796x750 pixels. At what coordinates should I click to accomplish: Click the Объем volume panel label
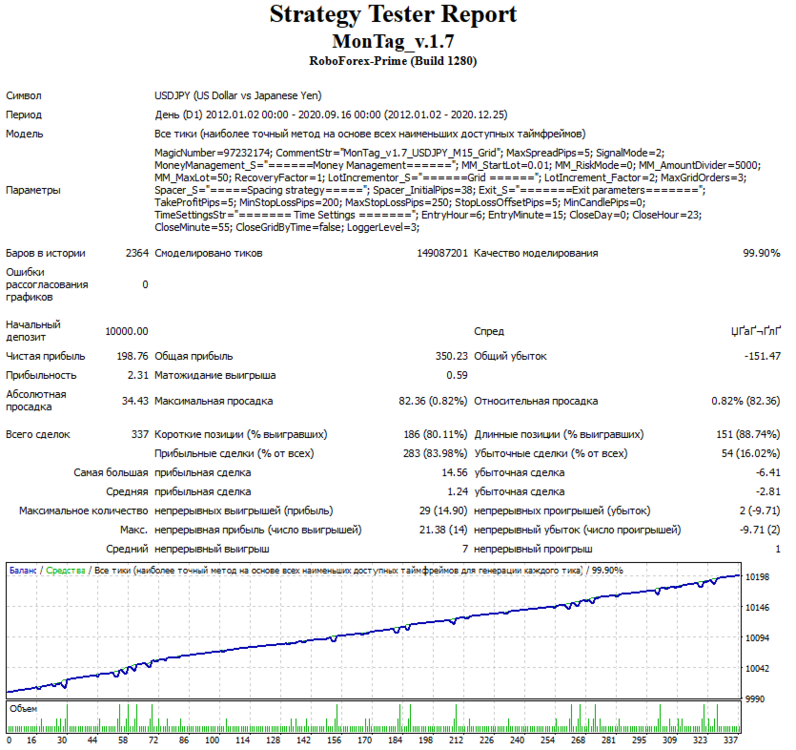pos(23,709)
